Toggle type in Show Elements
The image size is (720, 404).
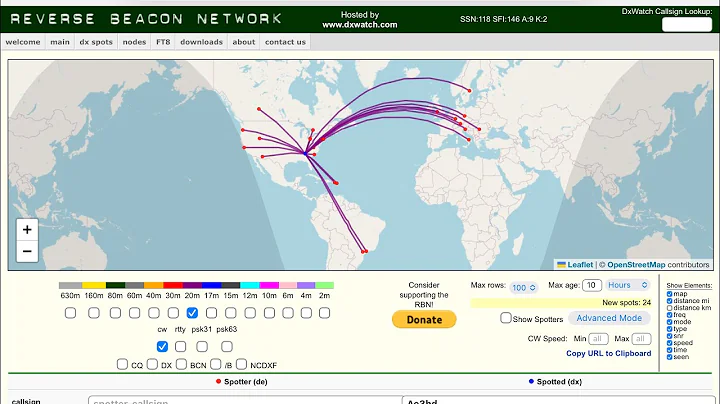point(669,329)
